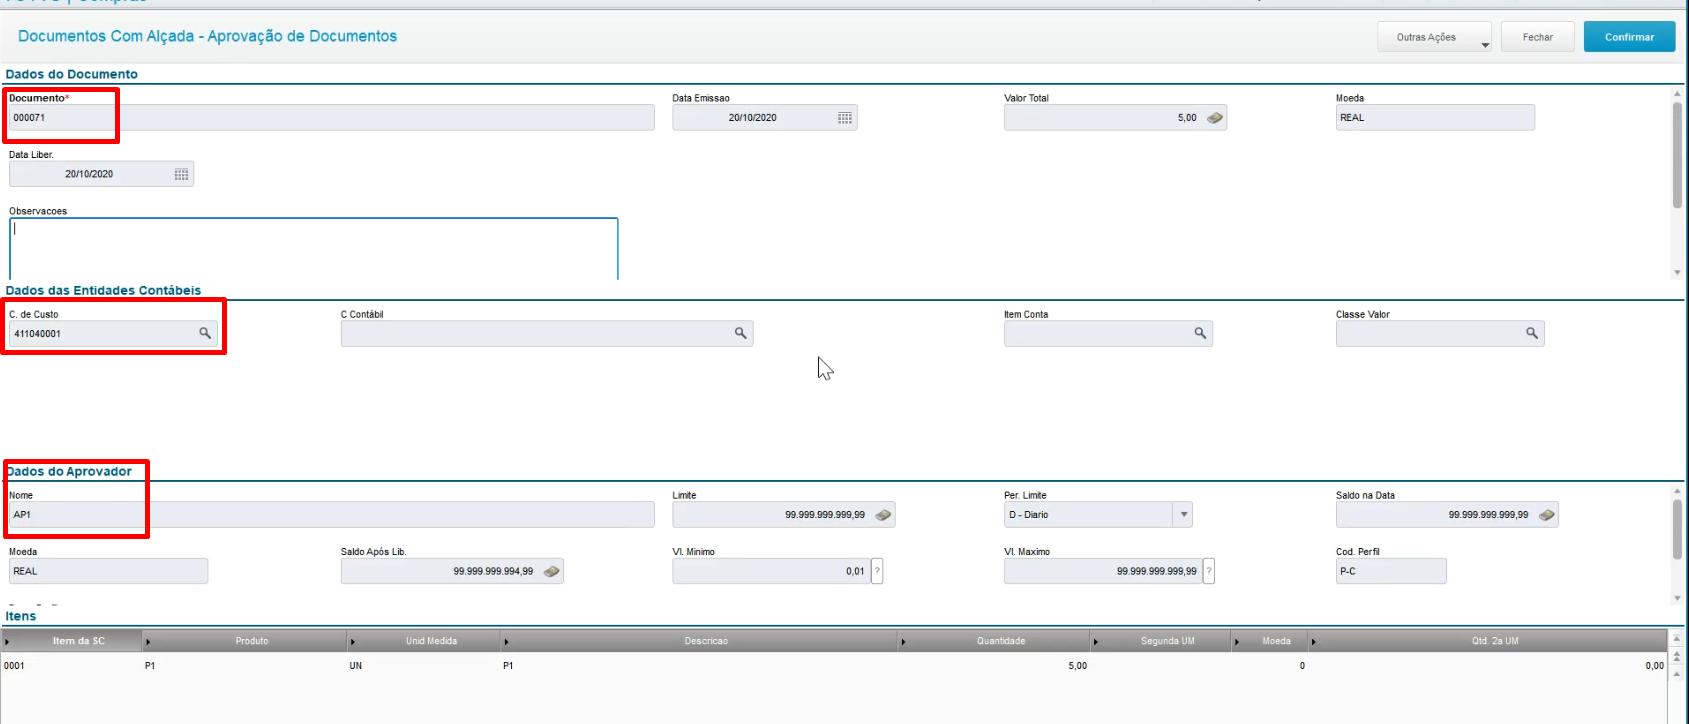Image resolution: width=1689 pixels, height=724 pixels.
Task: Open calendar picker for Data Liber.
Action: point(181,174)
